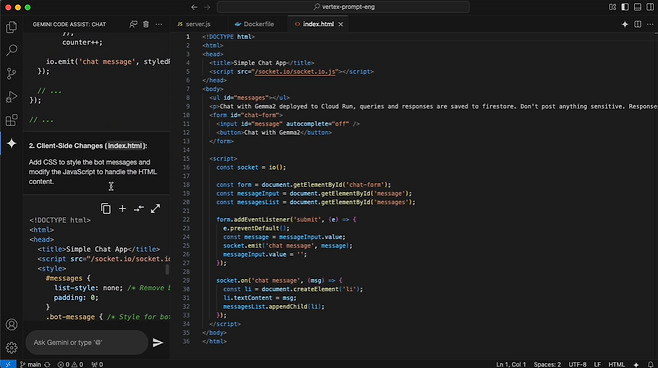658x368 pixels.
Task: Open Gemini chat panel more actions
Action: coord(159,24)
